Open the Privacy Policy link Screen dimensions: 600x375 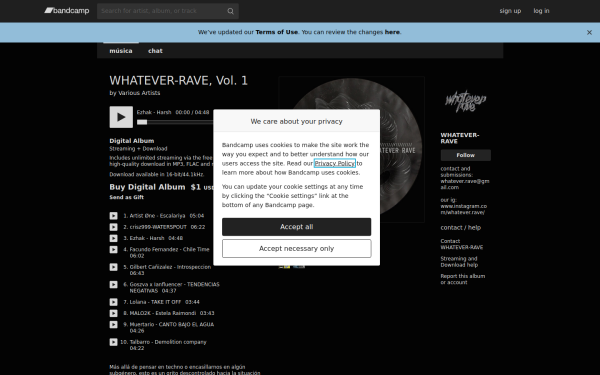click(x=335, y=163)
